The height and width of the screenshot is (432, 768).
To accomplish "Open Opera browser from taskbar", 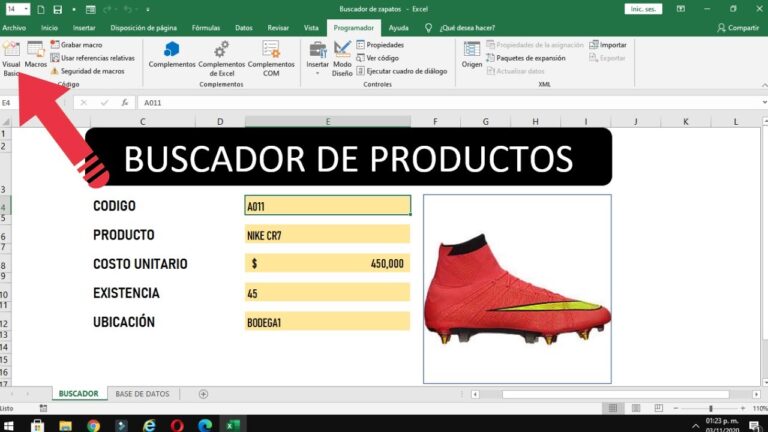I will (x=177, y=425).
